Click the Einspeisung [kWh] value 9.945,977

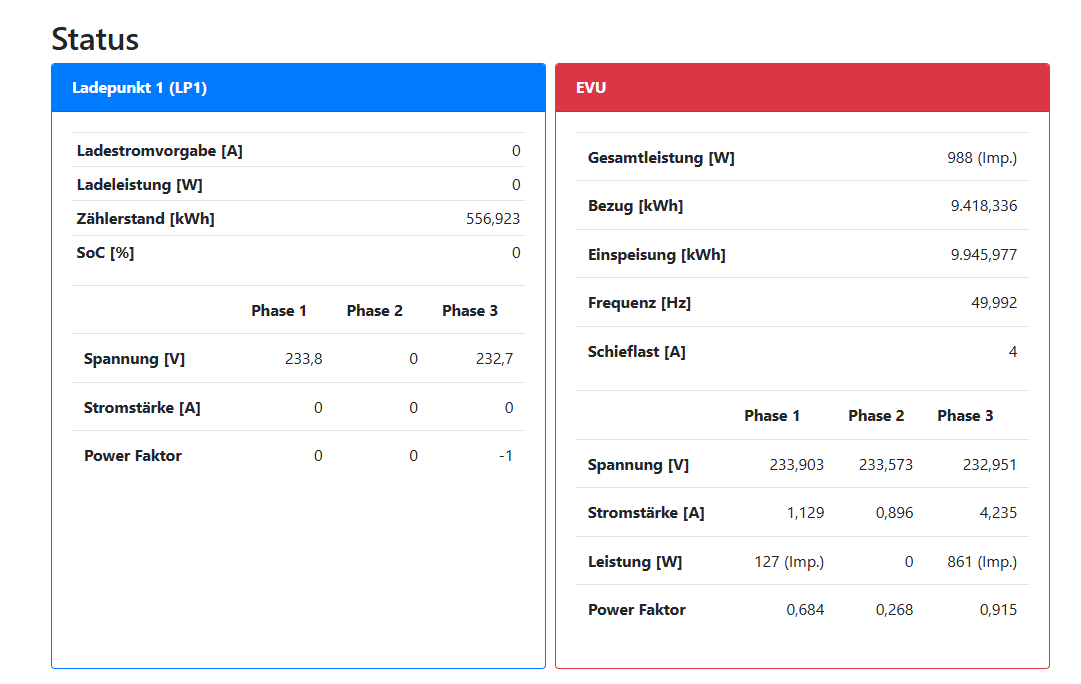(x=984, y=254)
